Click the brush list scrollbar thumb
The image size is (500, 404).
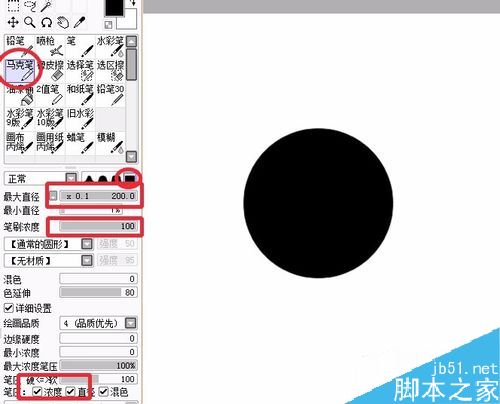pyautogui.click(x=132, y=64)
